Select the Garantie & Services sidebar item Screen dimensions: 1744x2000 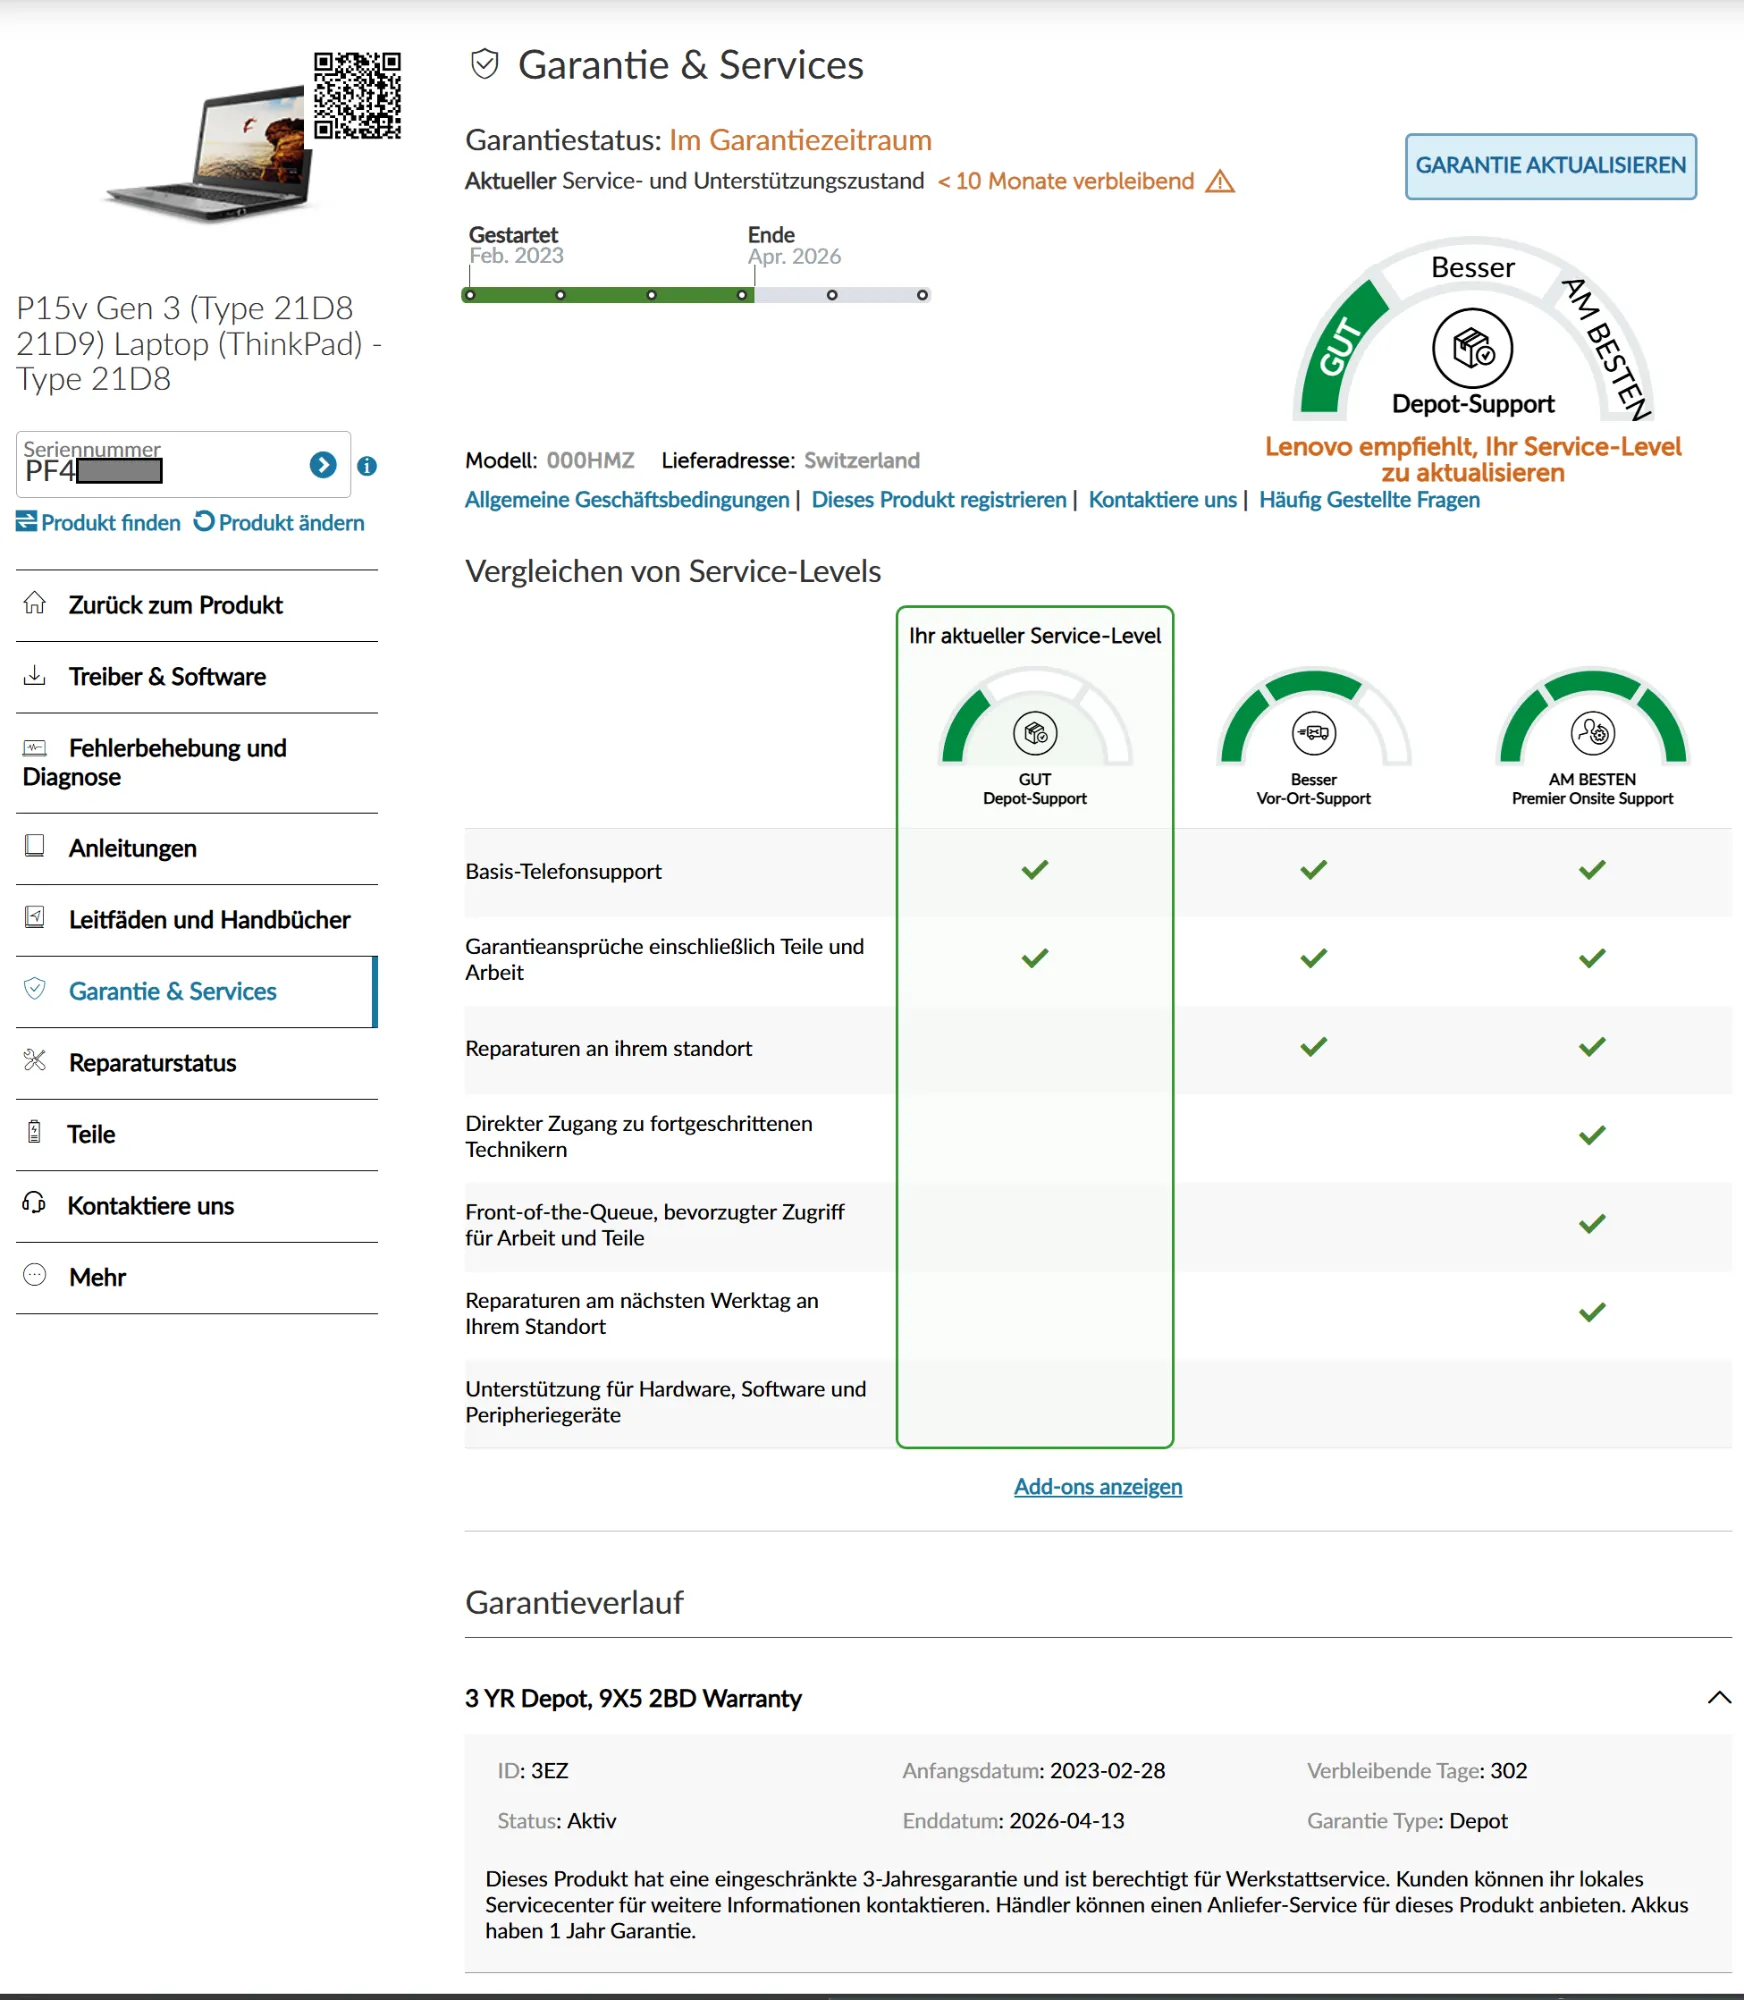point(197,991)
